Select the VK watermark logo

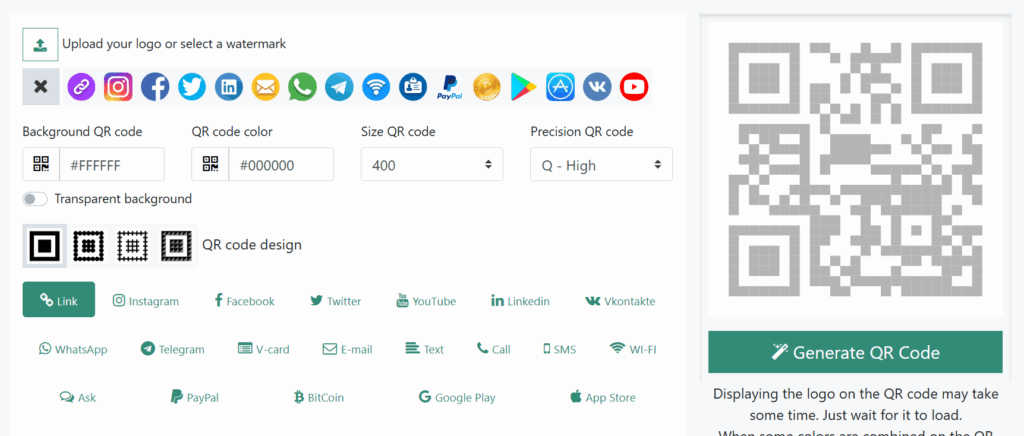click(598, 86)
